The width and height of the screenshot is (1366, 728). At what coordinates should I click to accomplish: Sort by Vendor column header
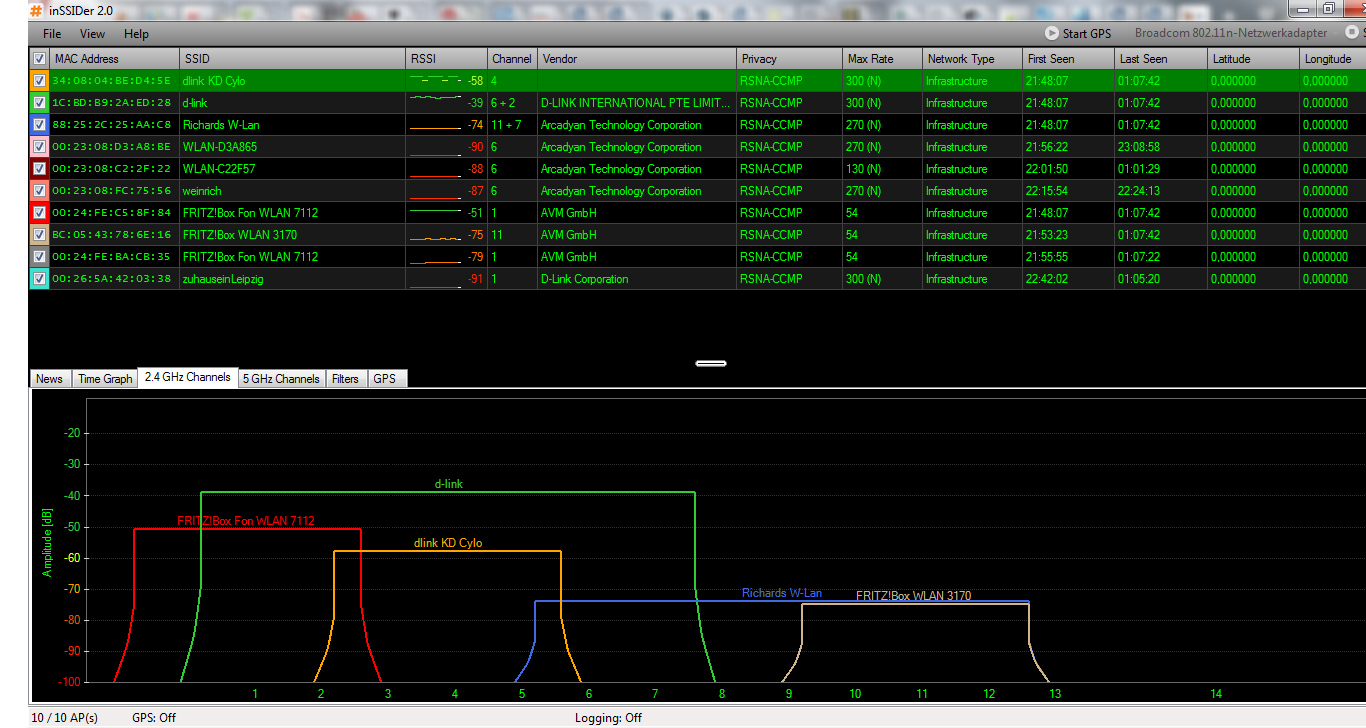tap(637, 59)
